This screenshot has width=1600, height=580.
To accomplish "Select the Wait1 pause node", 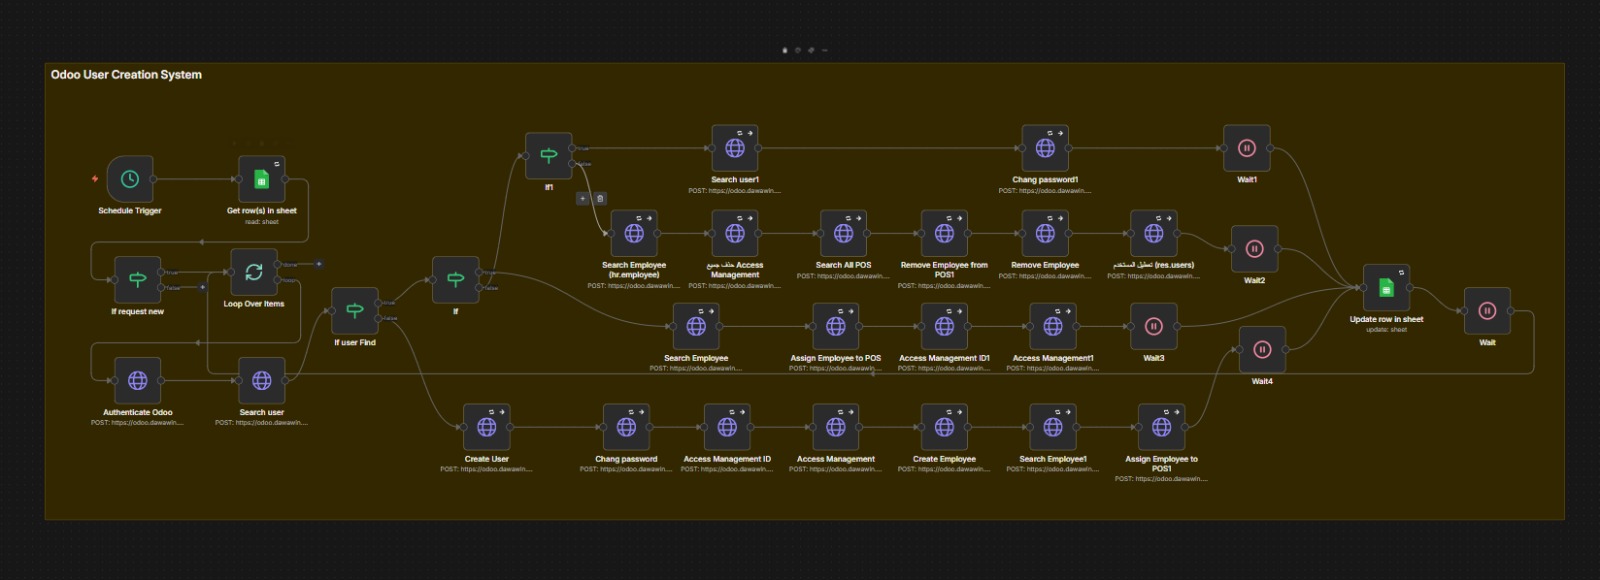I will click(x=1247, y=148).
